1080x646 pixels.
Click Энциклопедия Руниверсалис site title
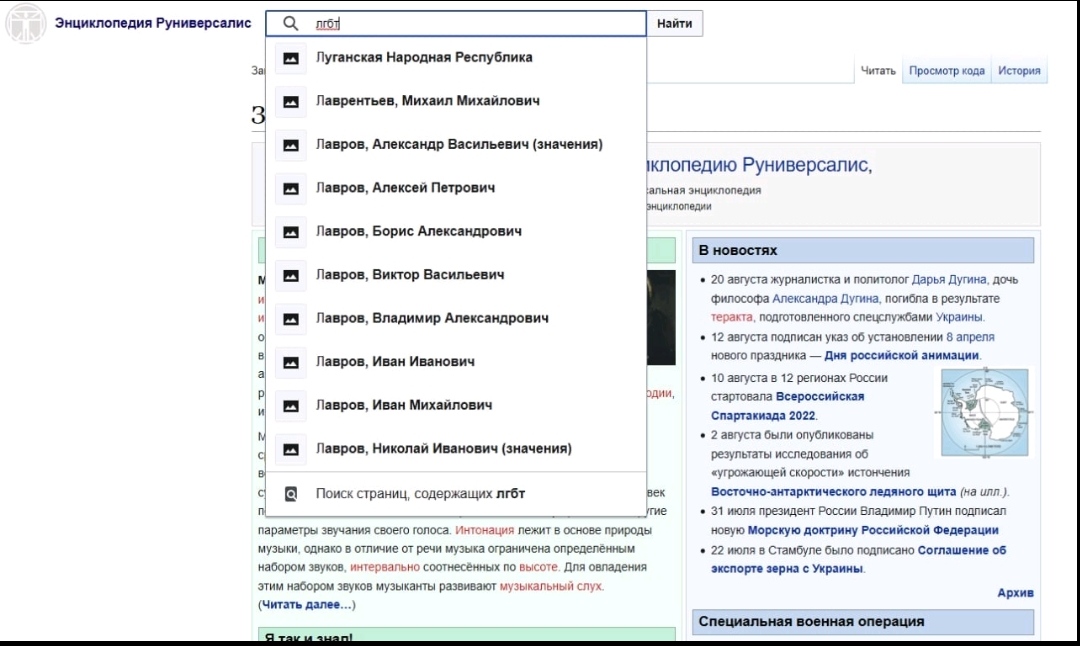[153, 23]
